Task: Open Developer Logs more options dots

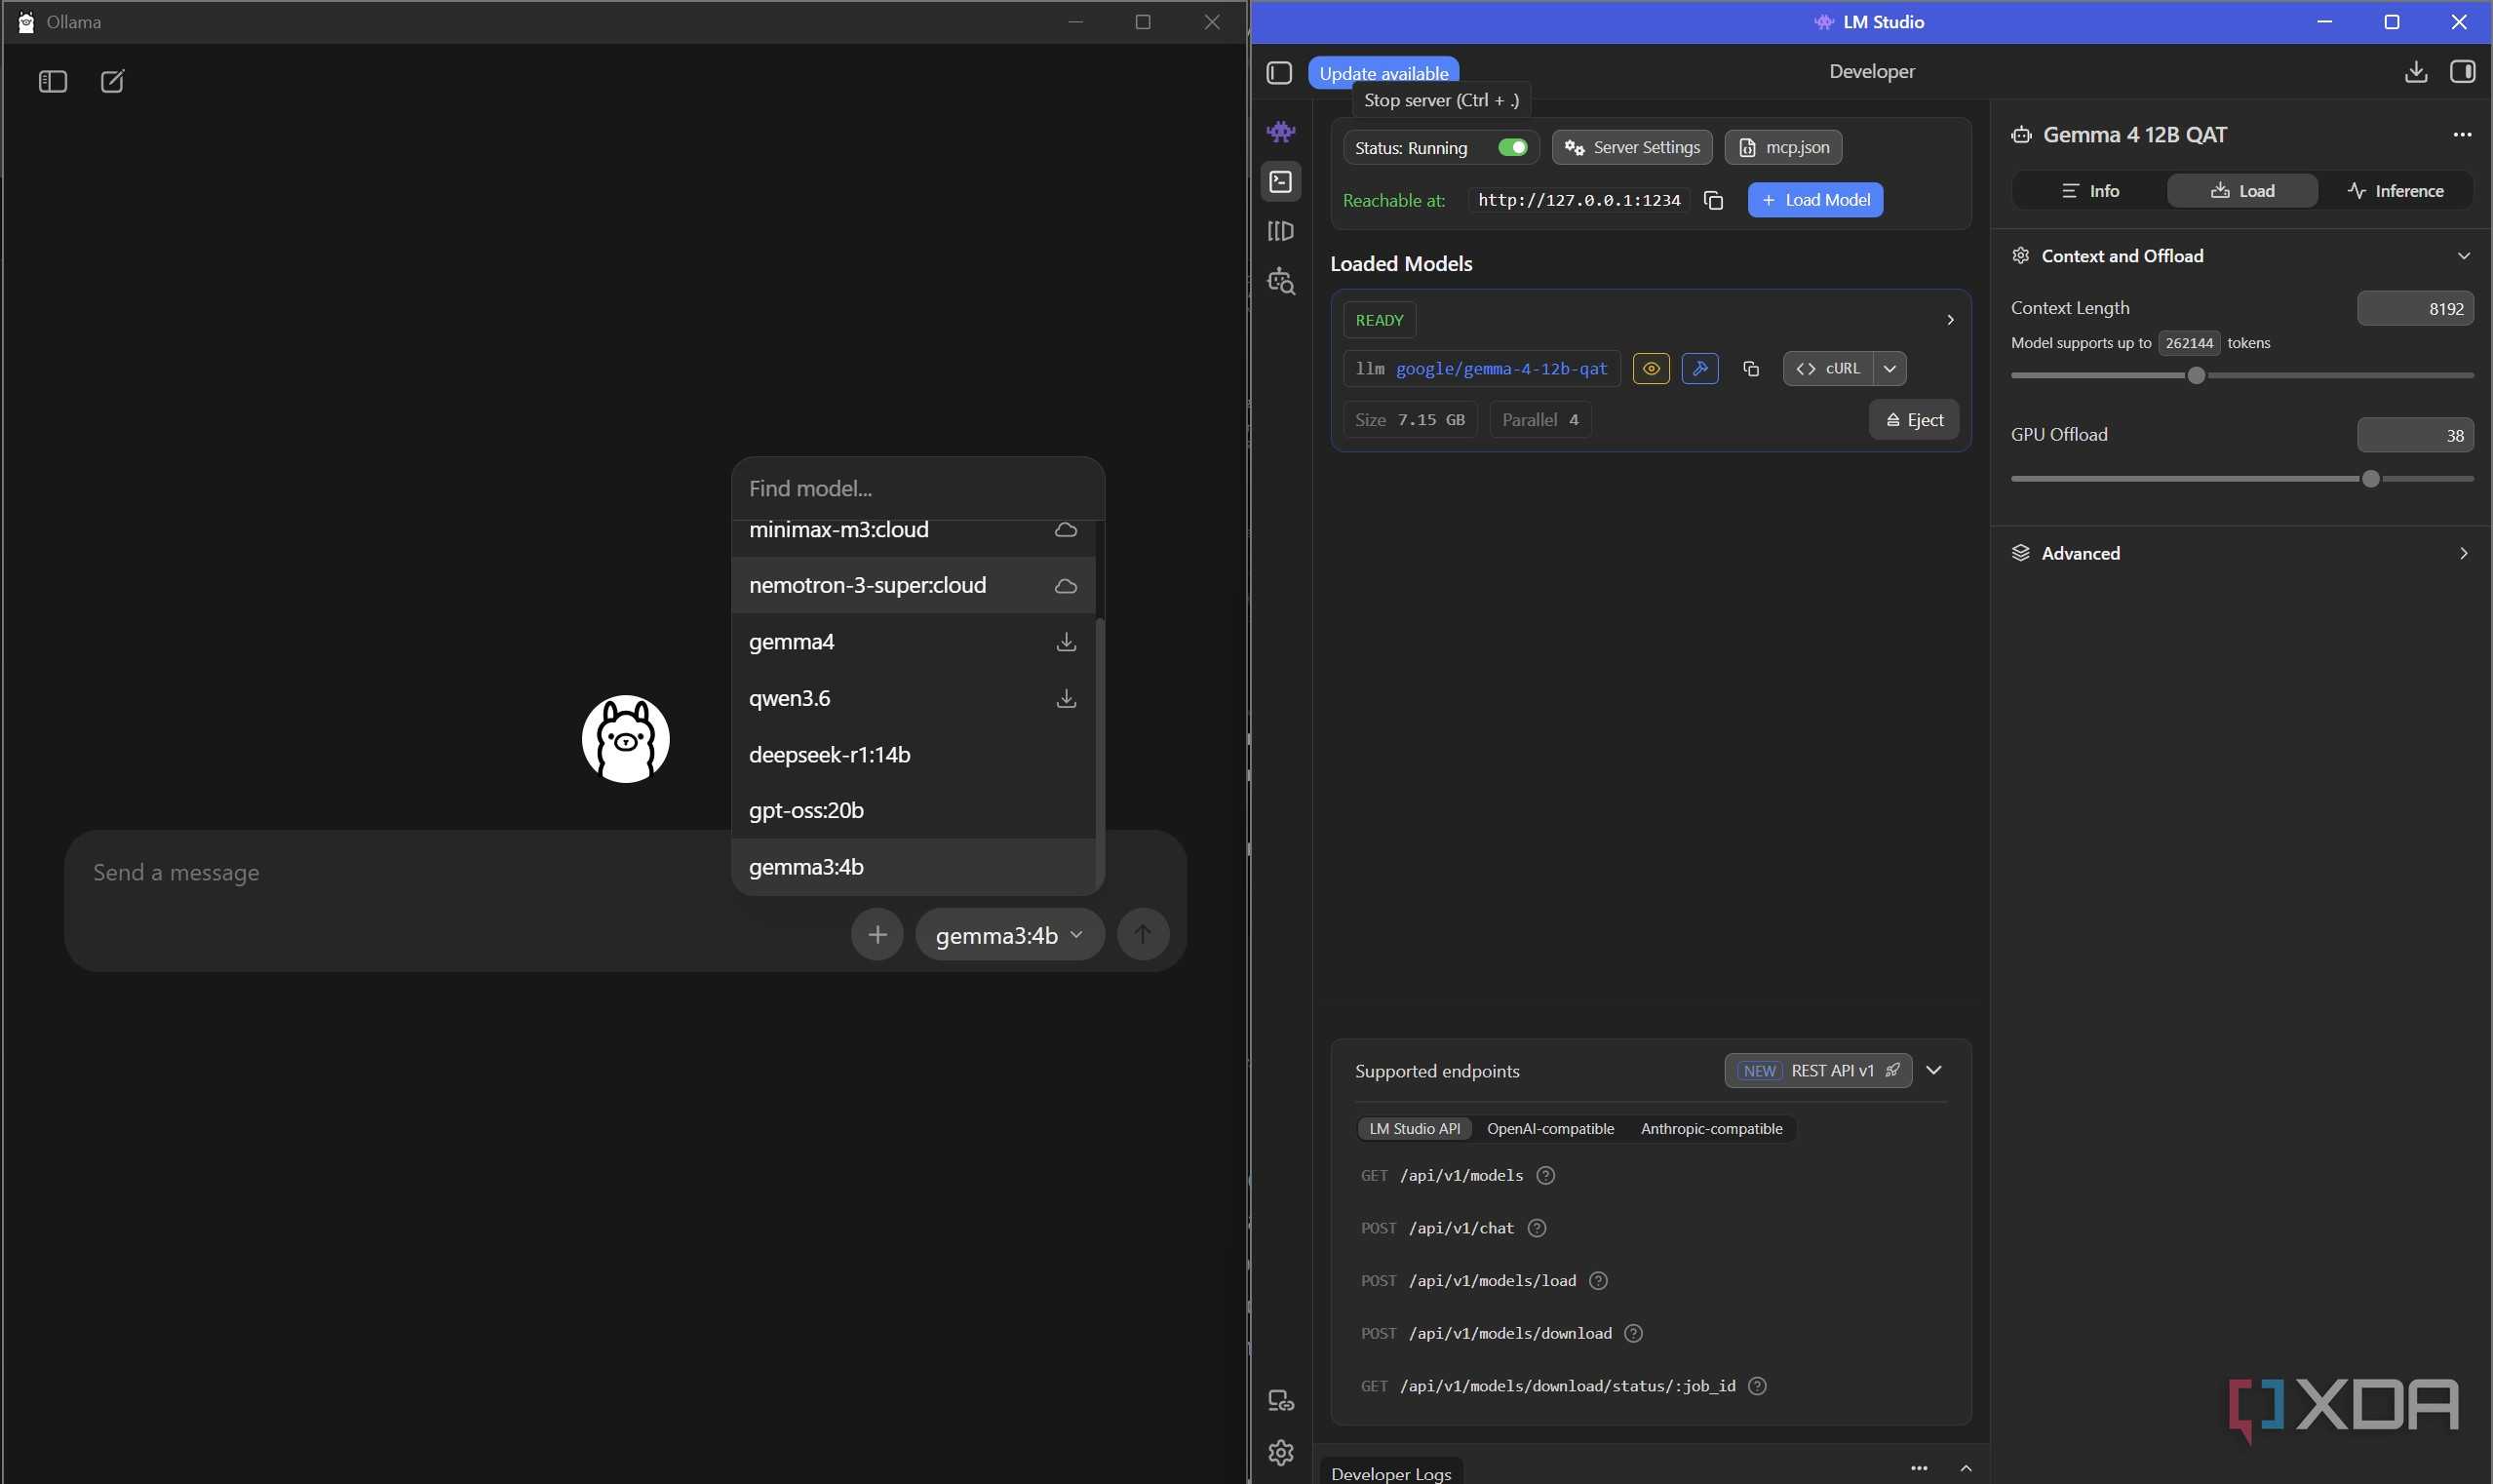Action: click(1918, 1468)
